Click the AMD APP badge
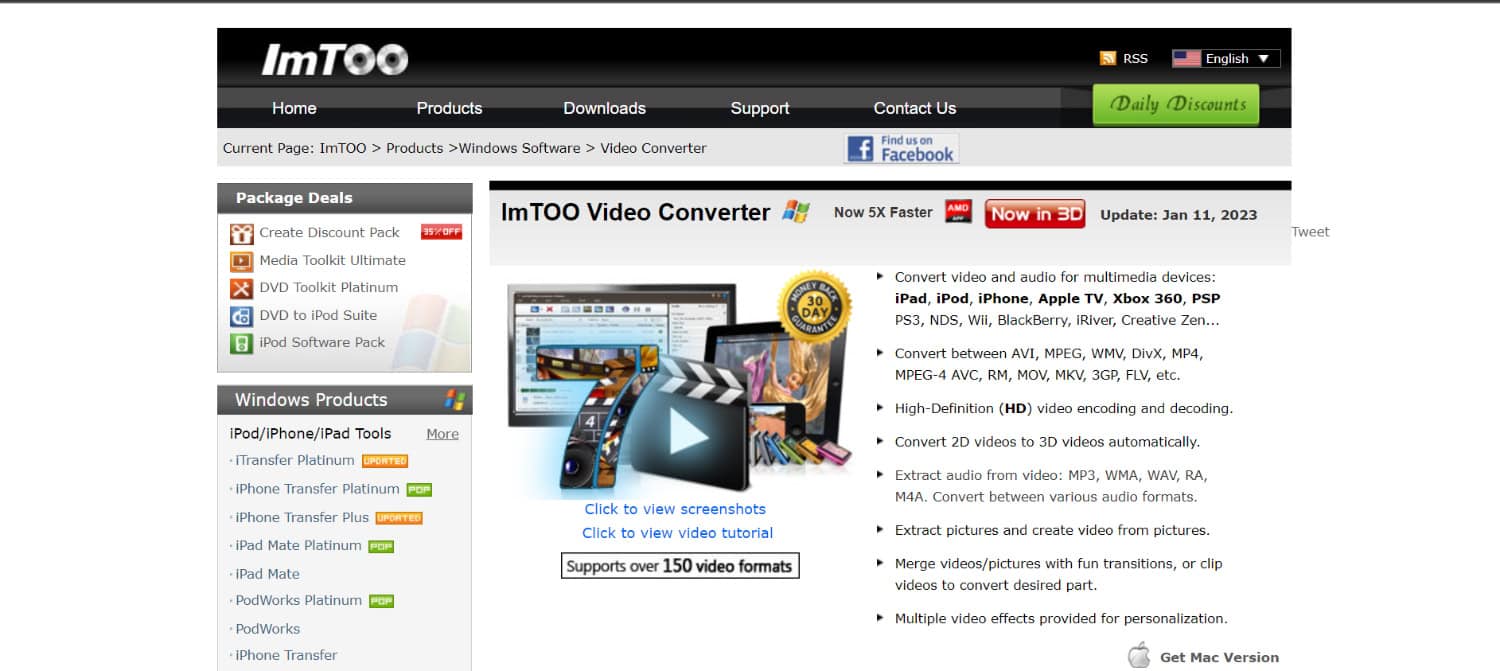This screenshot has height=671, width=1500. 958,212
